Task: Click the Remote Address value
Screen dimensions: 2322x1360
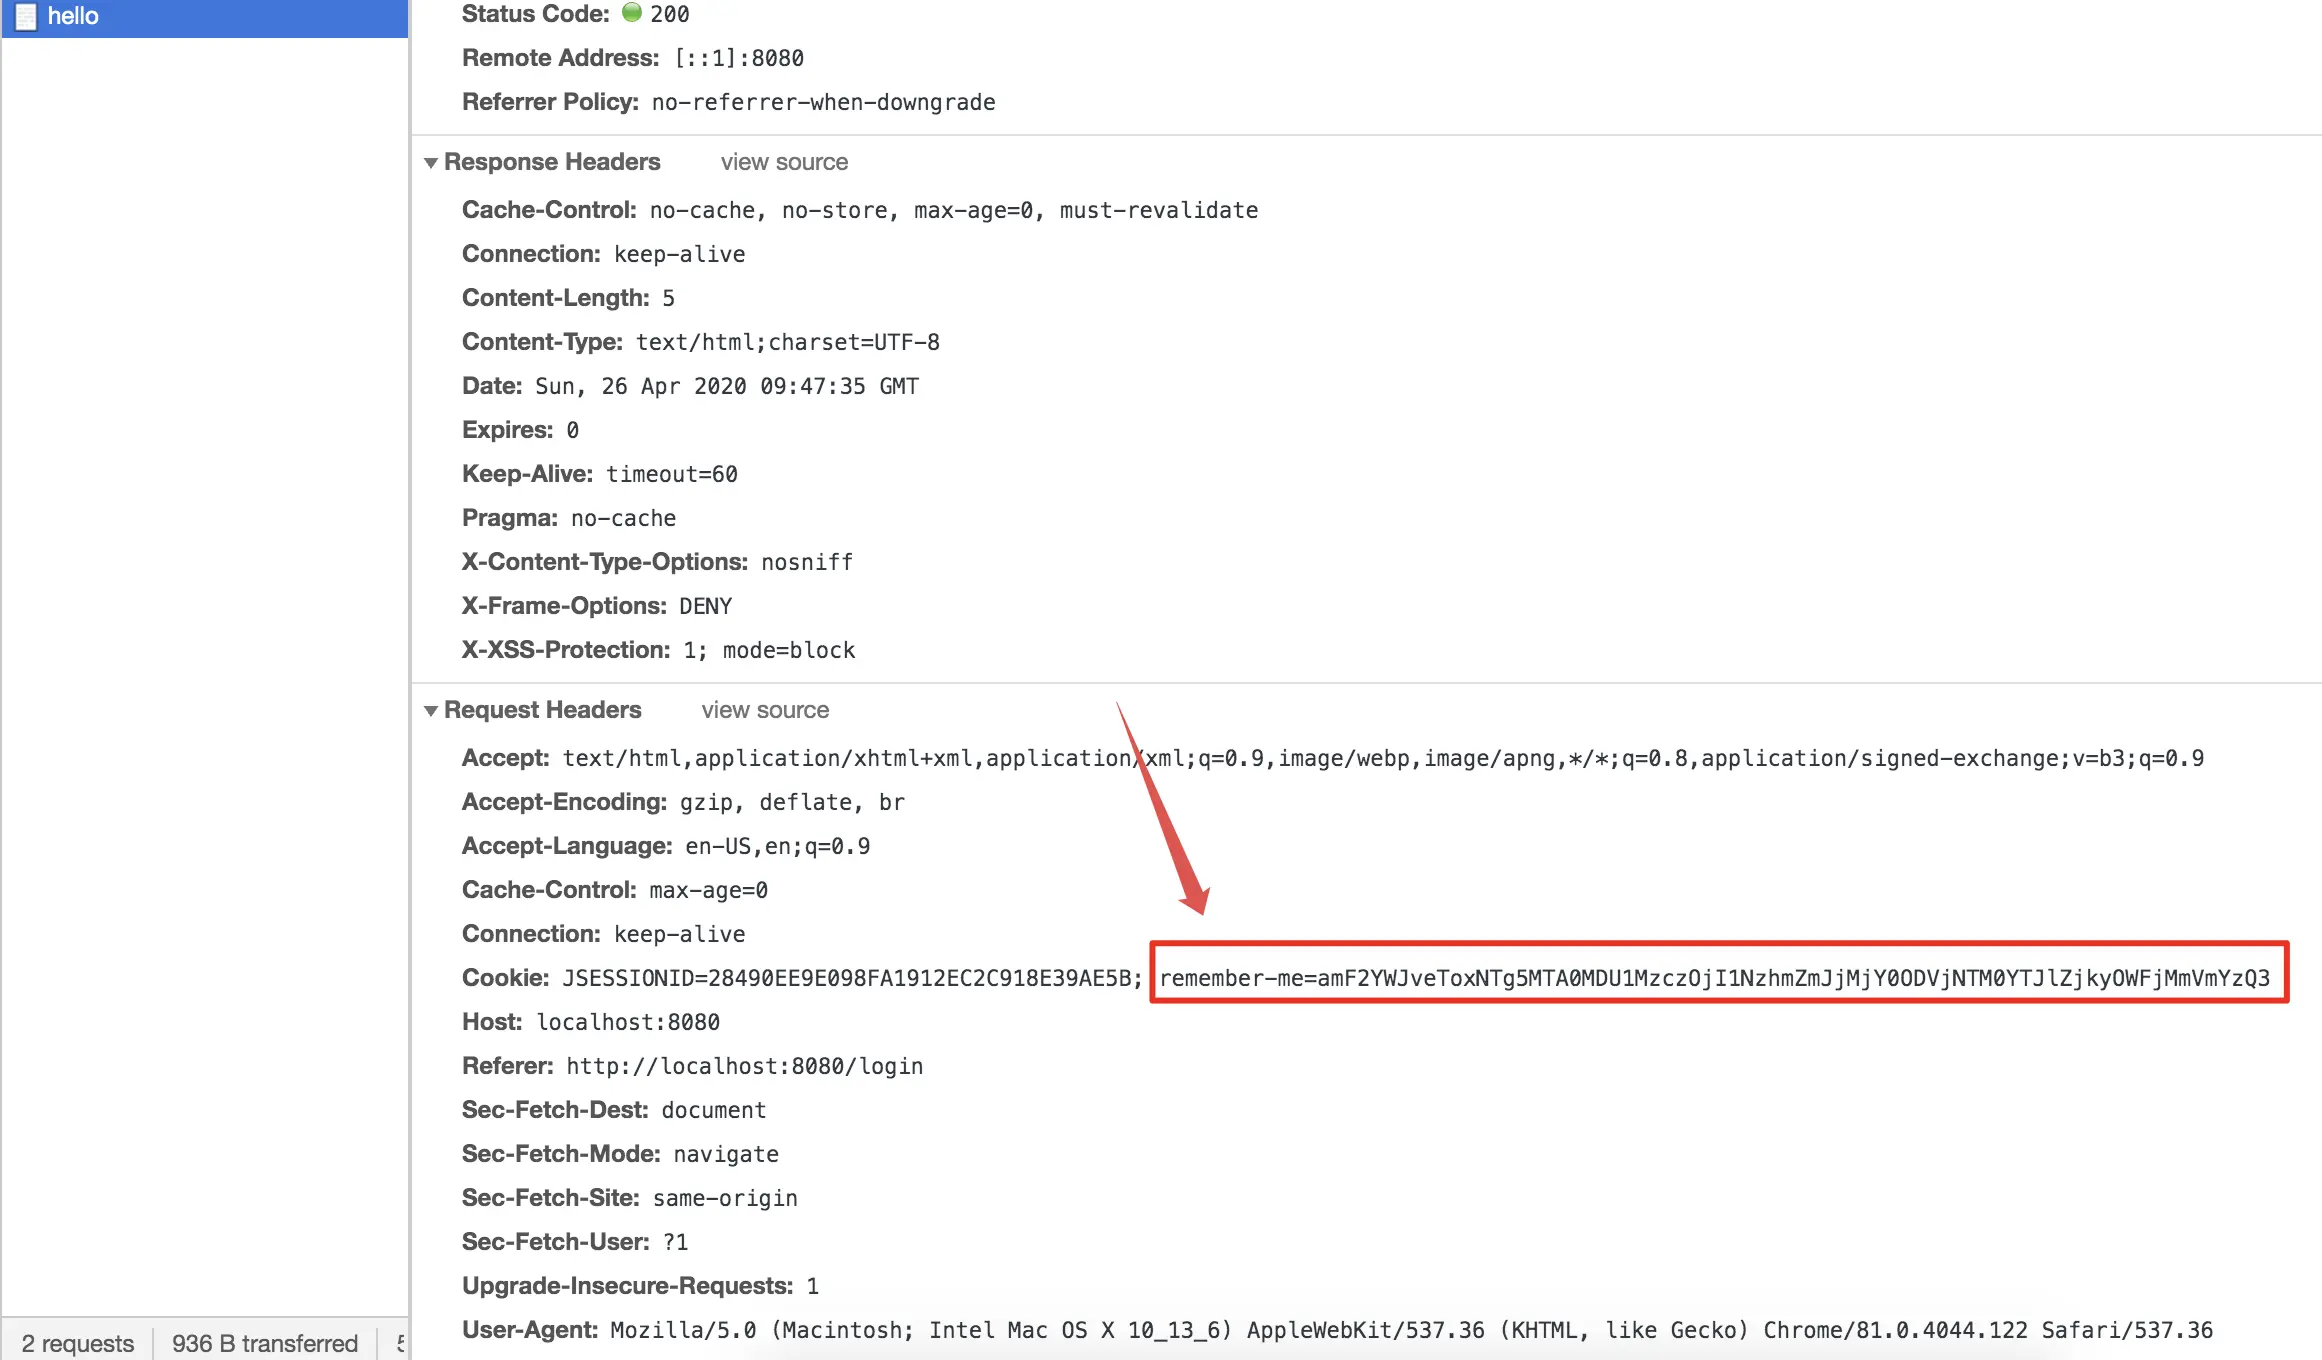Action: coord(738,58)
